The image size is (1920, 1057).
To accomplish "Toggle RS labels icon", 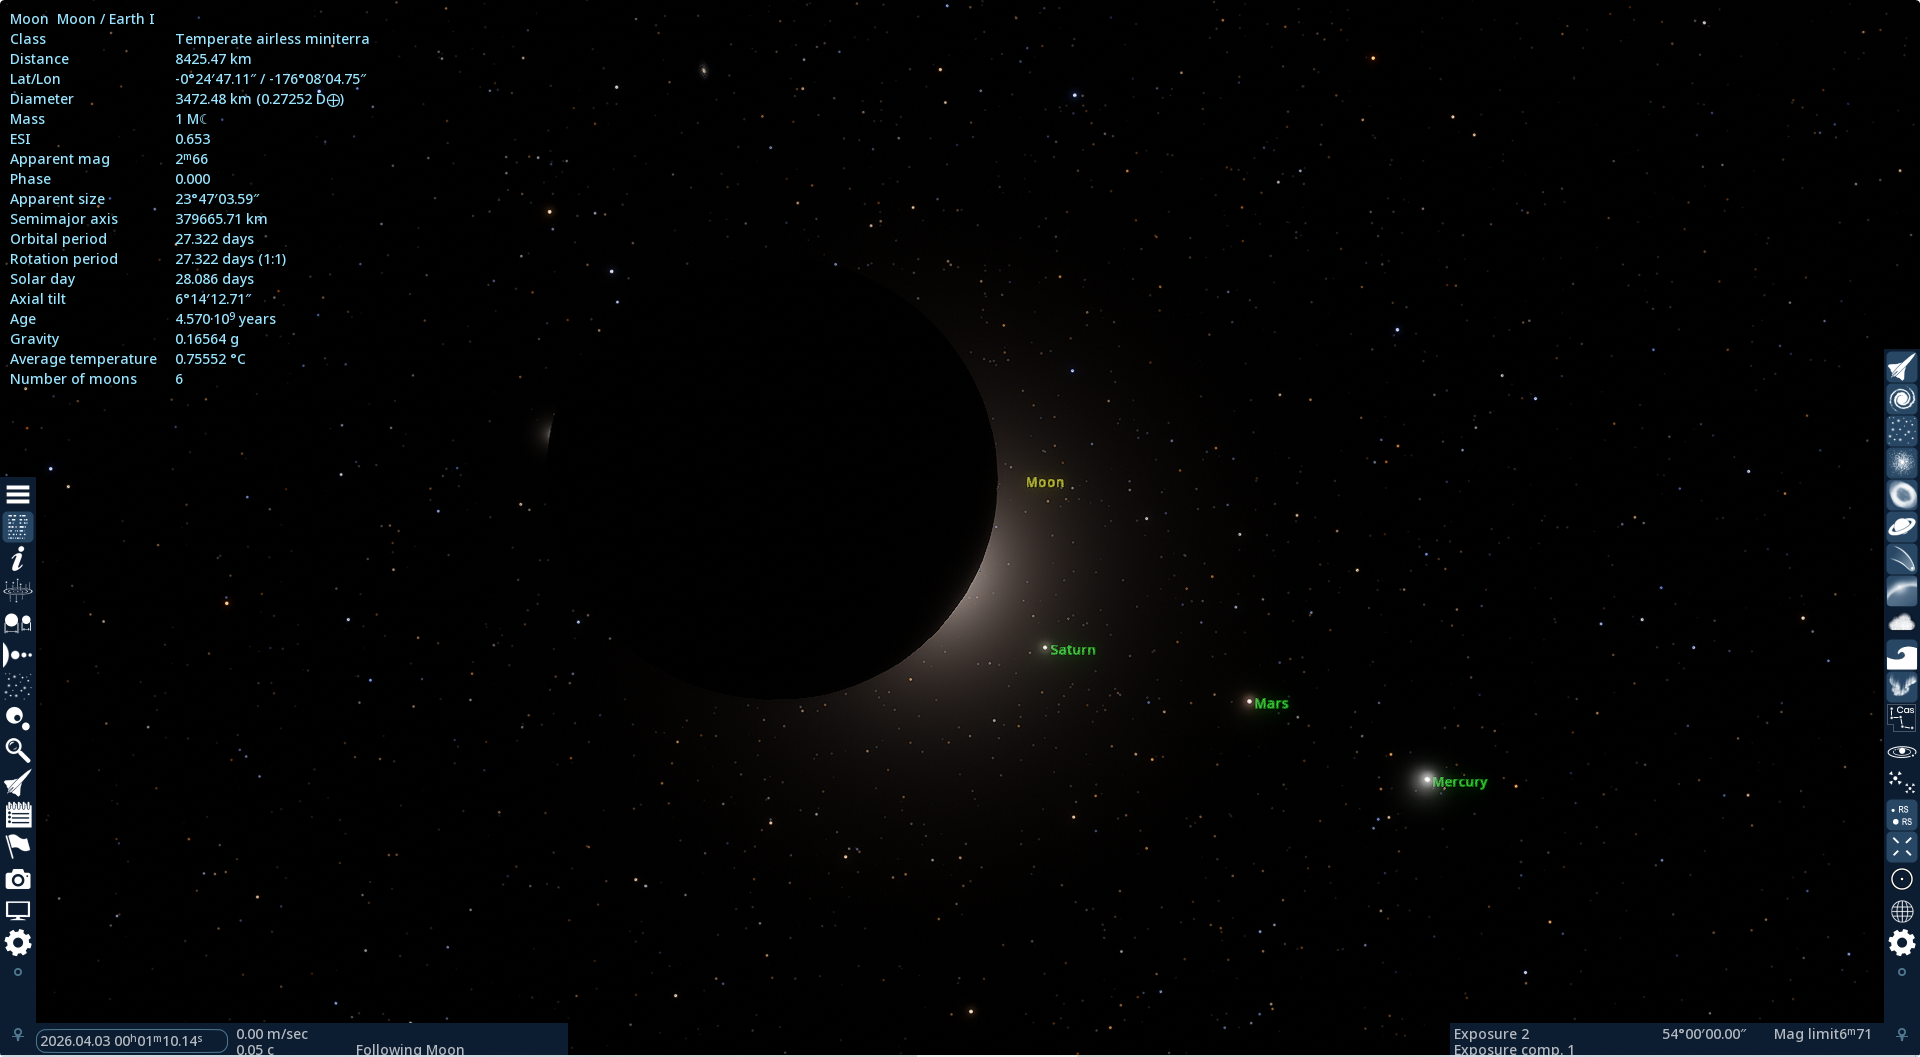I will click(1902, 815).
